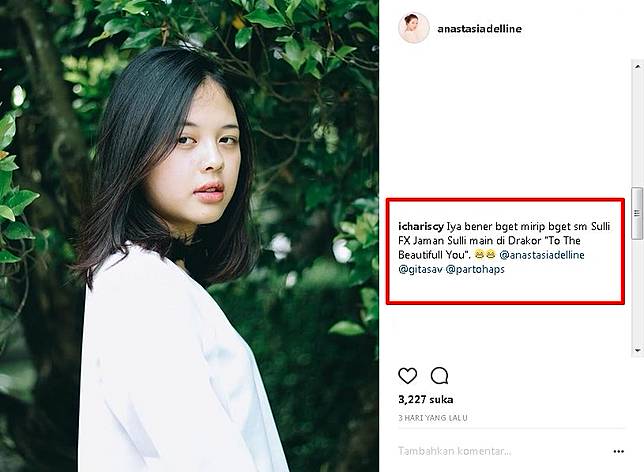Visit commenter icharisCy's profile

click(x=421, y=227)
